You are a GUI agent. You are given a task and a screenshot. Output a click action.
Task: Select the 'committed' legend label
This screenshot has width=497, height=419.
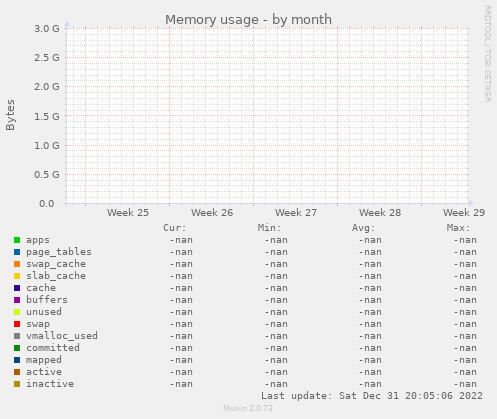click(x=53, y=348)
